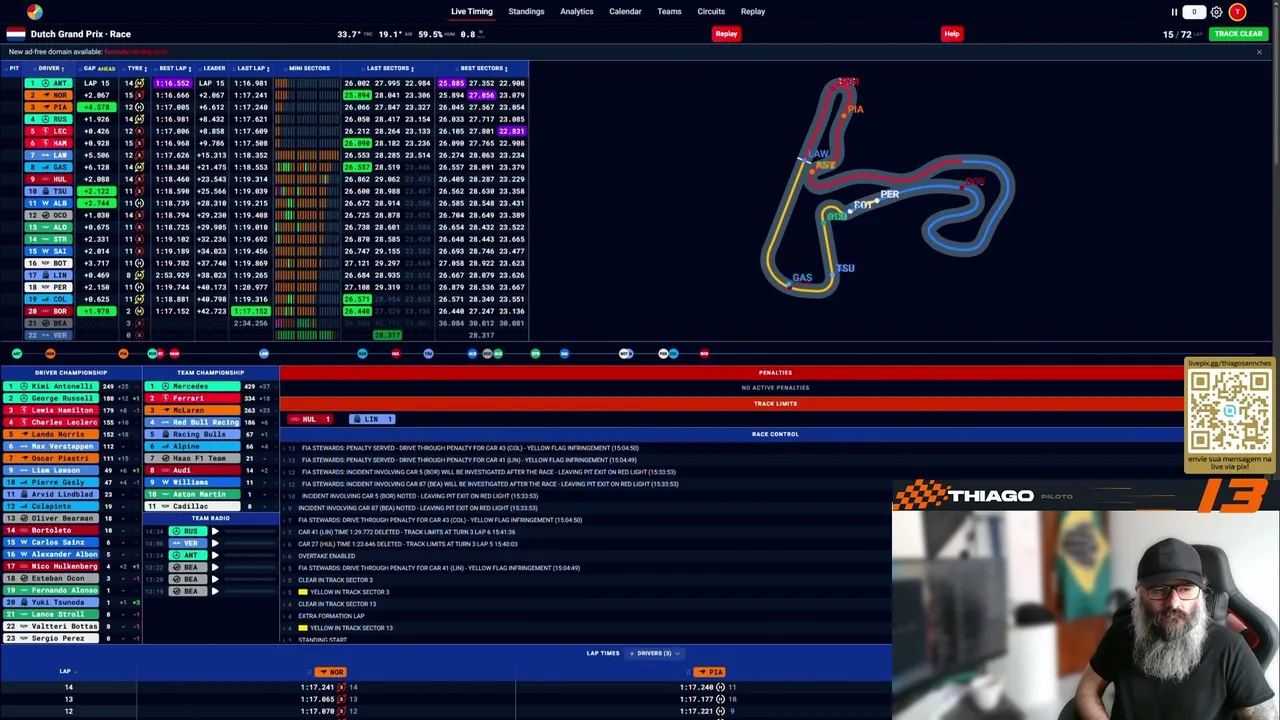
Task: Open the user profile avatar
Action: point(1238,12)
